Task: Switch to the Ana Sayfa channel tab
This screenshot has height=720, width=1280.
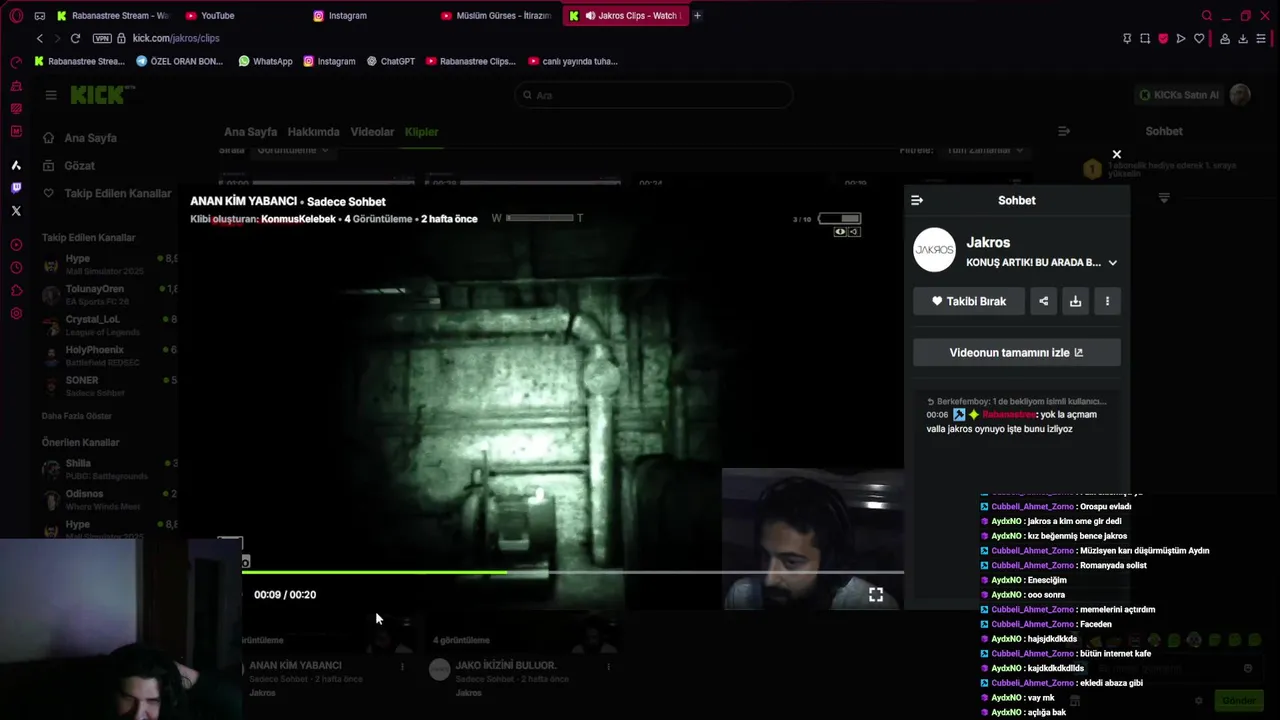Action: pos(250,132)
